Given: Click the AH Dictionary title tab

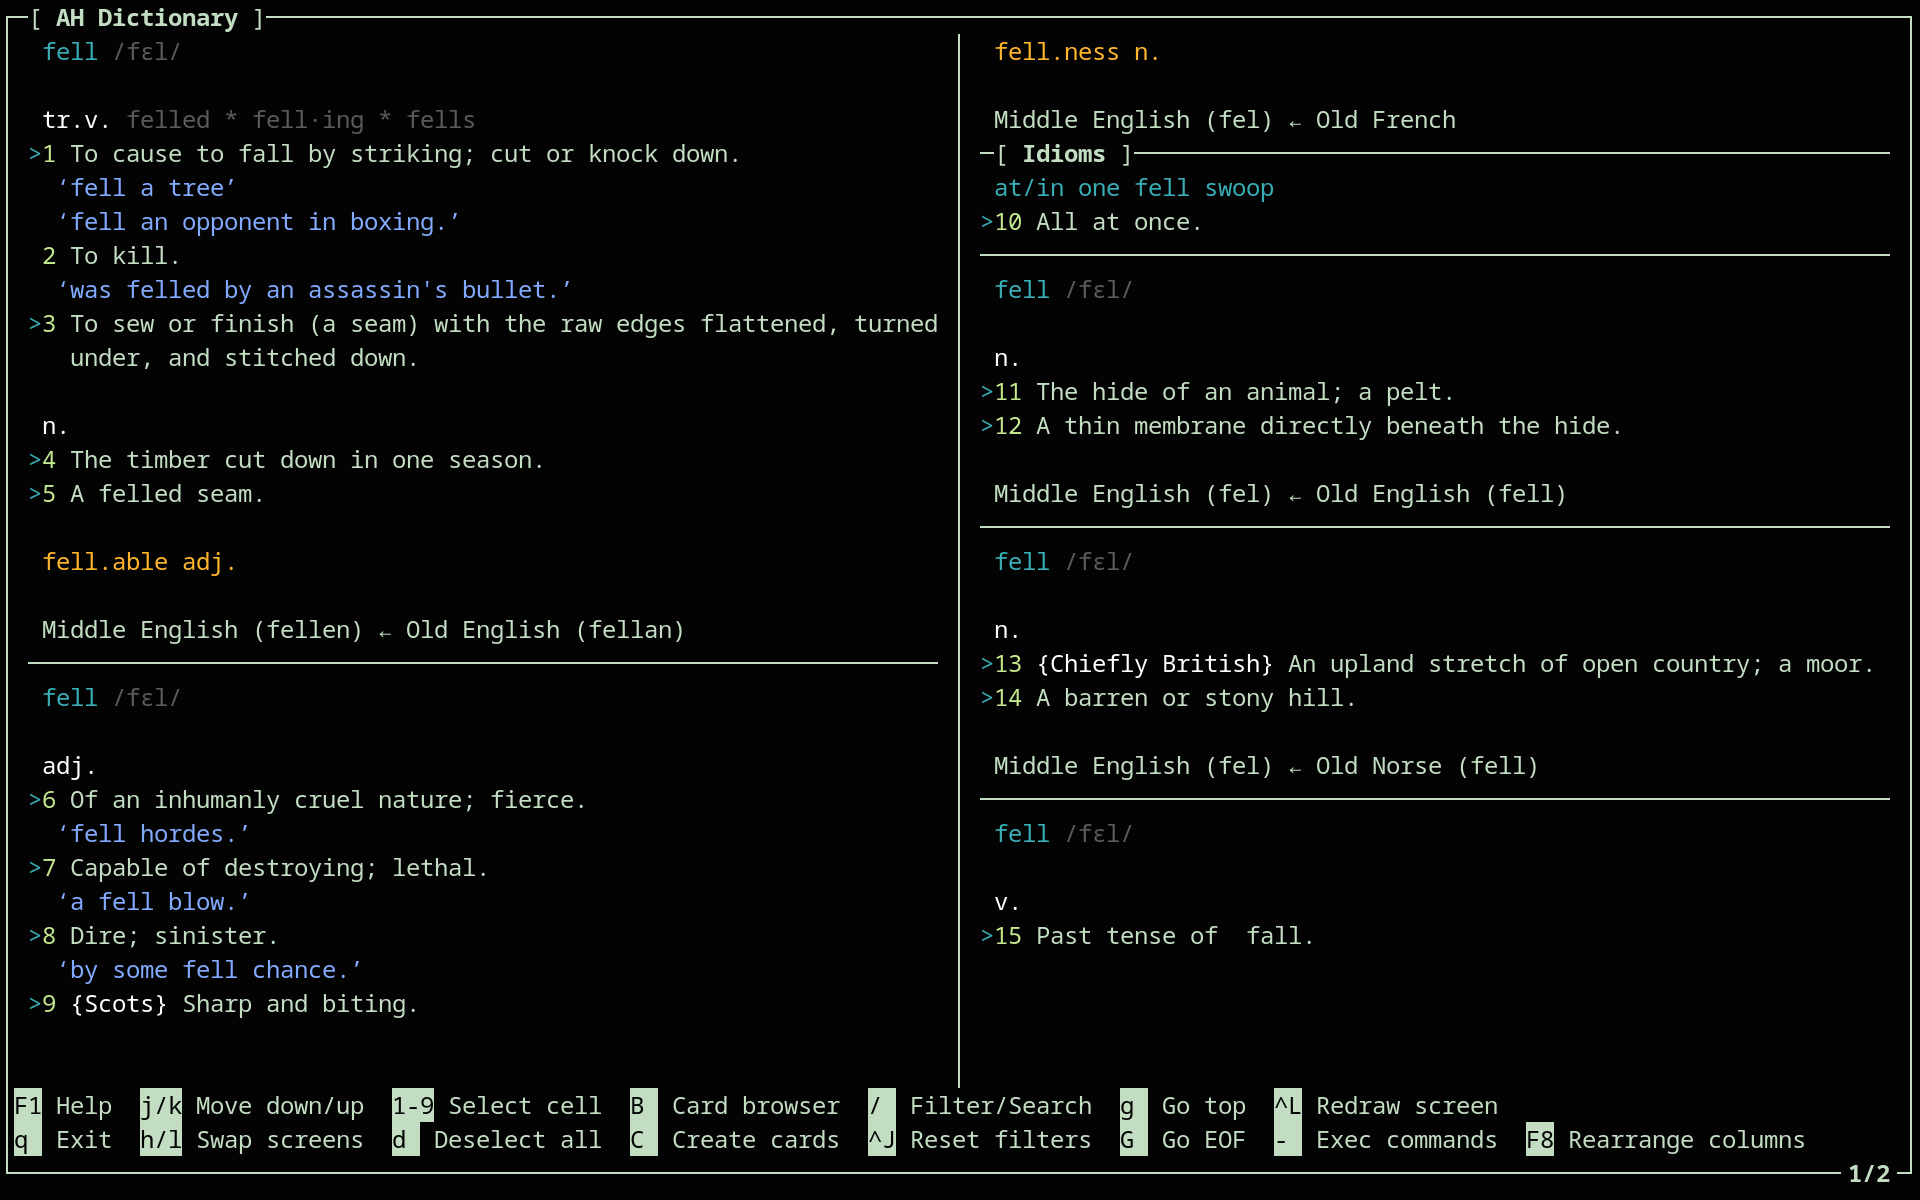Looking at the screenshot, I should pos(147,17).
